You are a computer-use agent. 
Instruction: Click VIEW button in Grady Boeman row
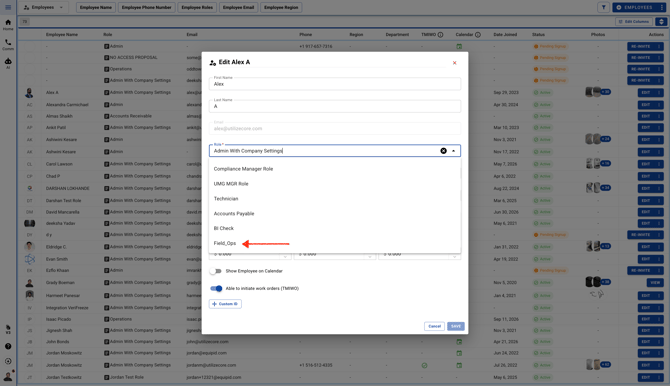point(655,283)
